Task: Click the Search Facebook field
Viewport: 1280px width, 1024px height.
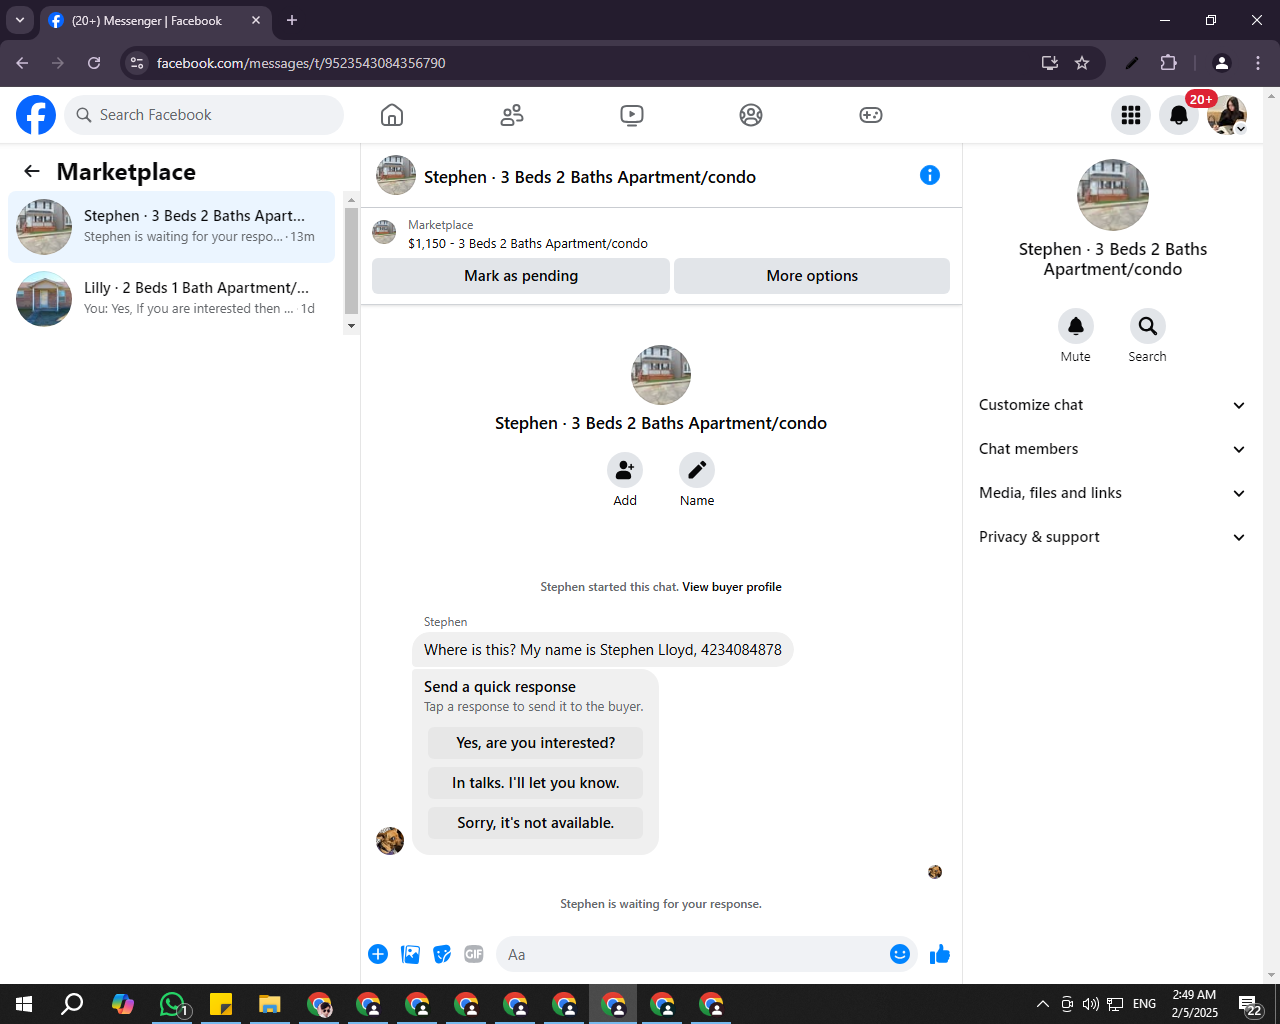Action: click(x=204, y=115)
